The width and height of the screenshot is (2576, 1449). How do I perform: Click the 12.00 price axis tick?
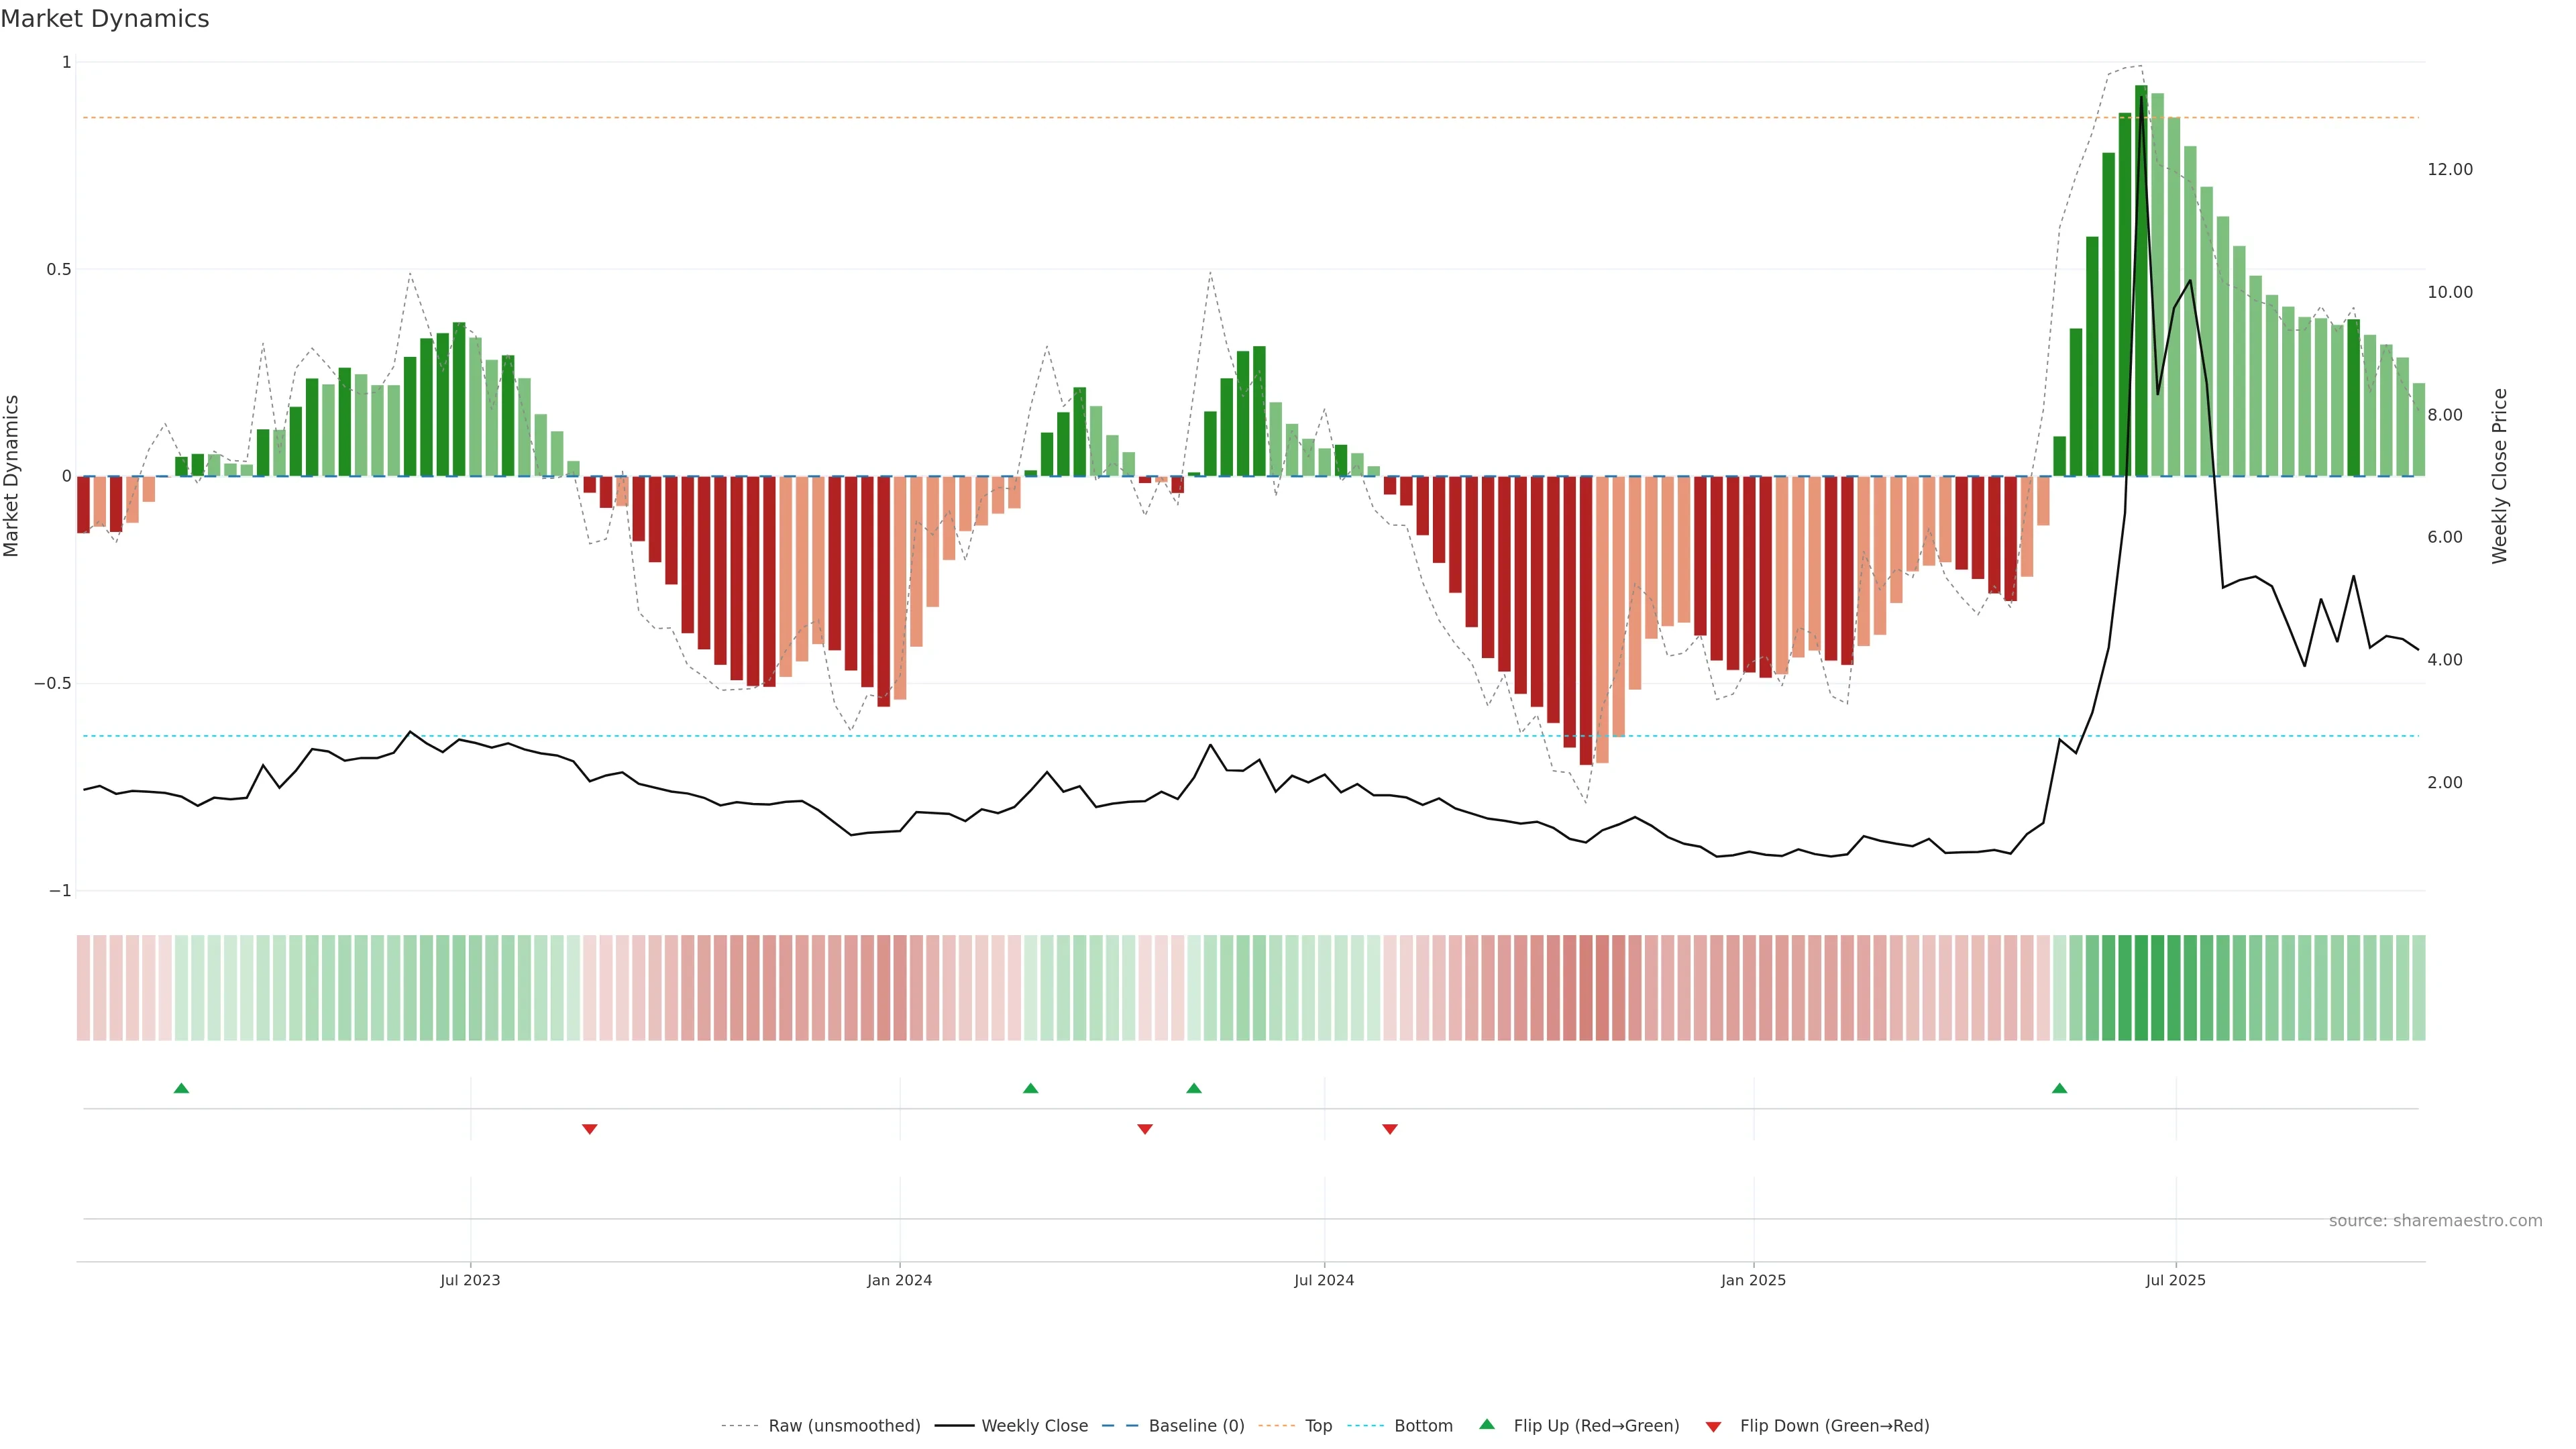tap(2449, 169)
